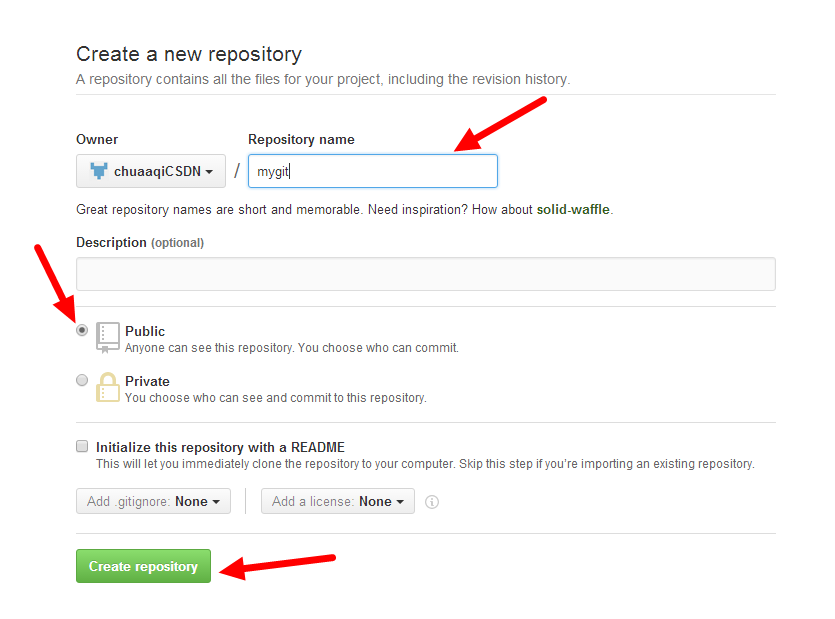835x619 pixels.
Task: Click the lock icon next to Private option
Action: click(107, 387)
